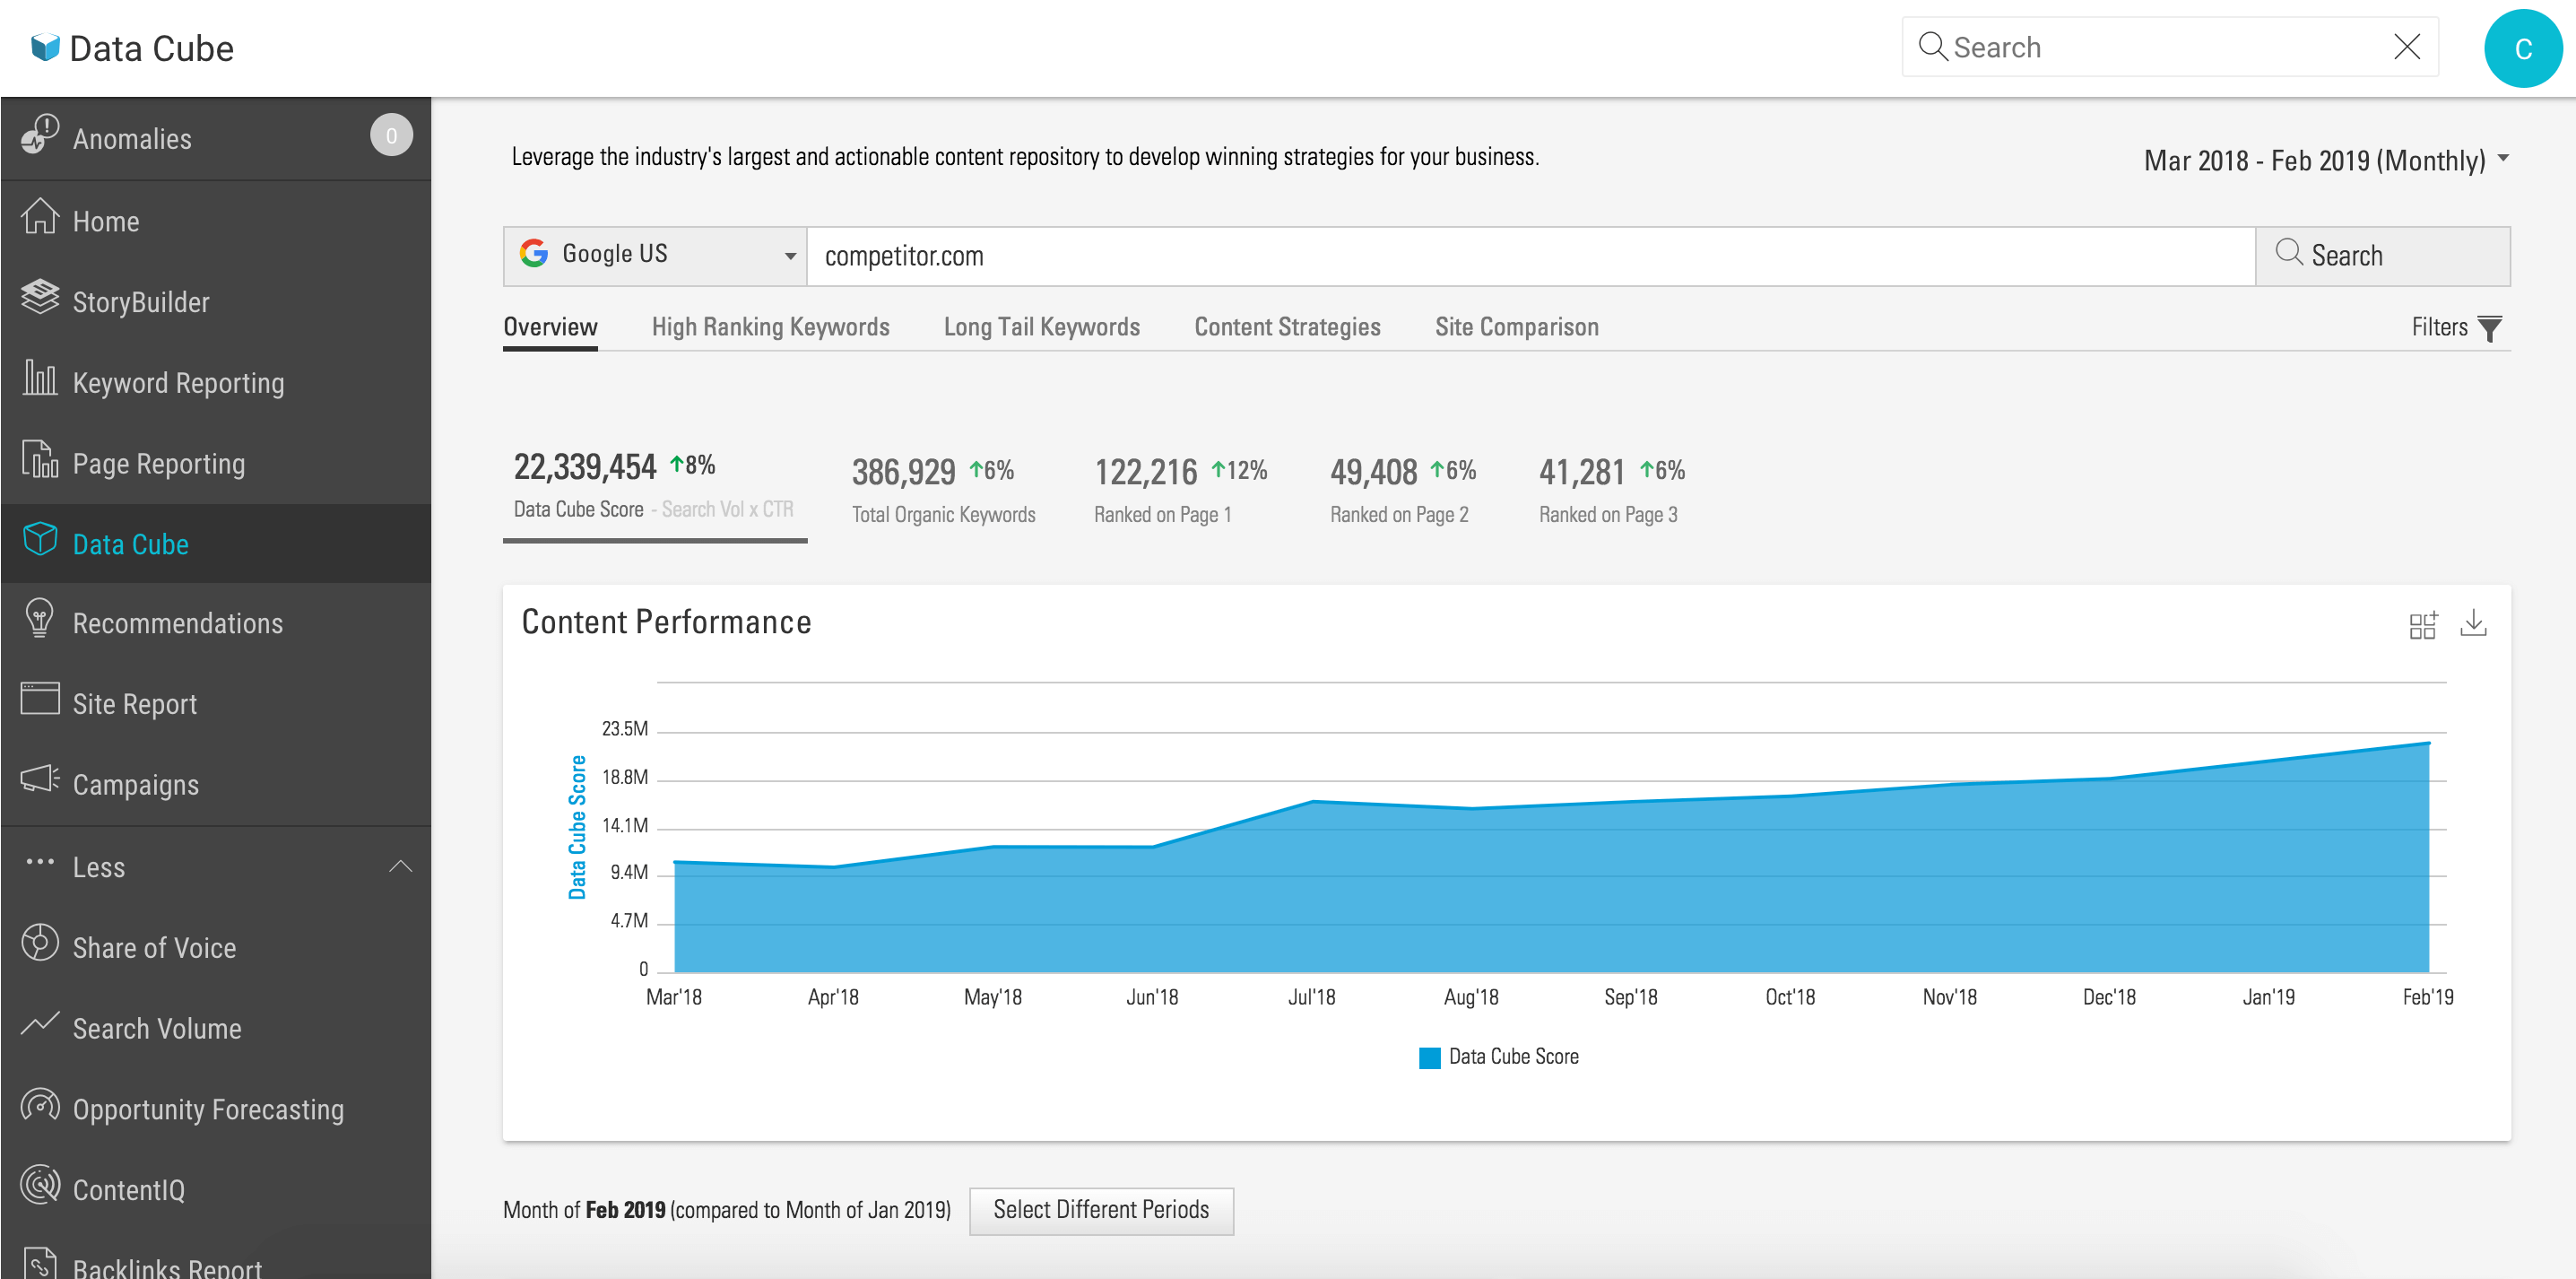2576x1279 pixels.
Task: Click the Data Cube logo icon
Action: coord(45,48)
